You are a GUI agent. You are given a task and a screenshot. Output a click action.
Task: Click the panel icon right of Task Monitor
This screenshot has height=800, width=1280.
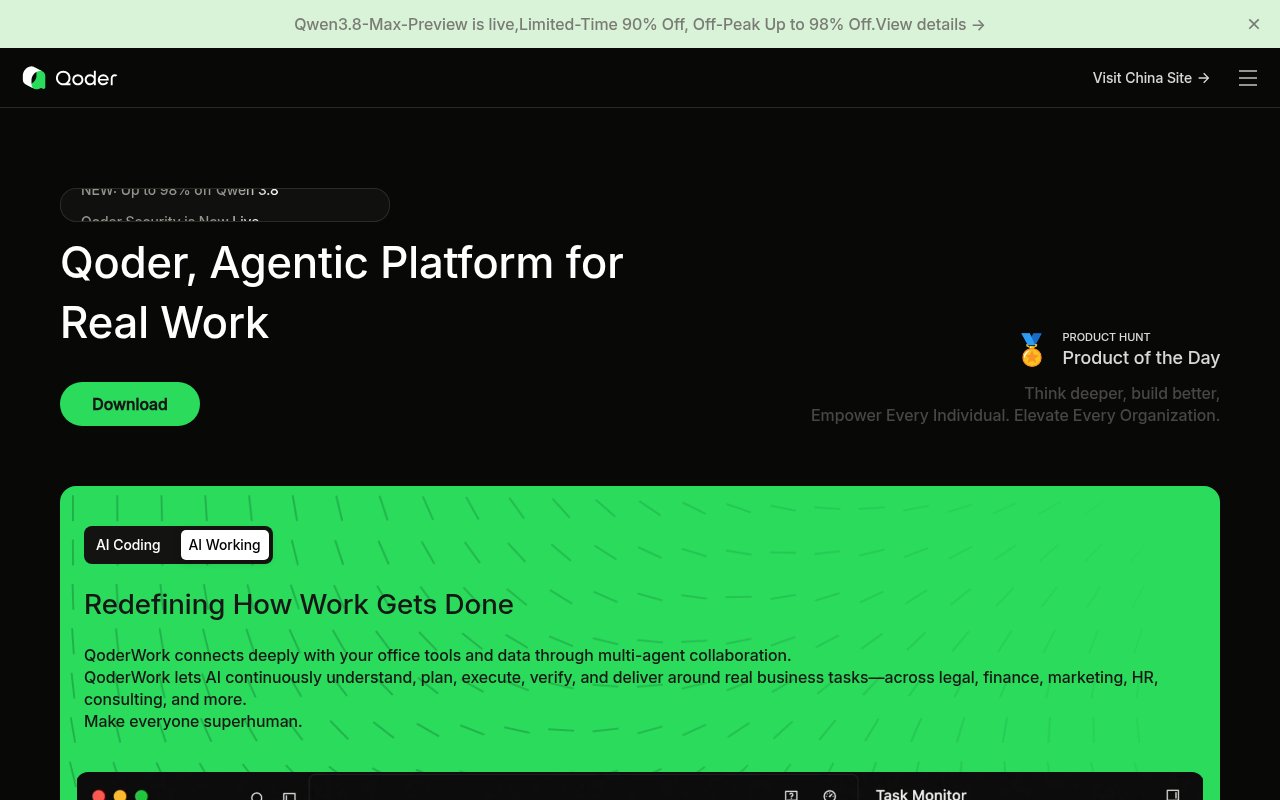(1173, 795)
